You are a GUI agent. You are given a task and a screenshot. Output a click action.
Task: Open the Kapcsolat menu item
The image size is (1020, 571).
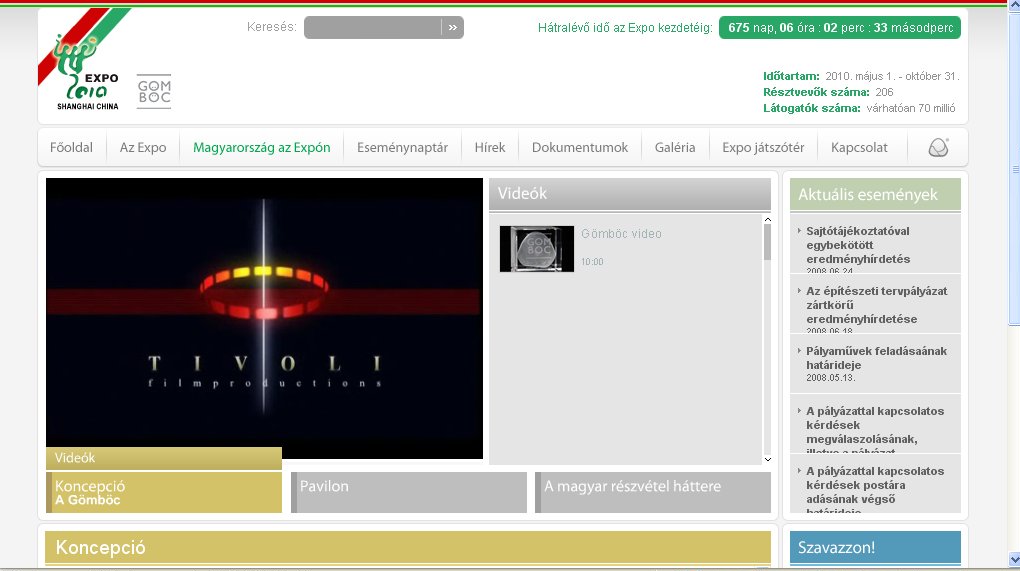[859, 148]
